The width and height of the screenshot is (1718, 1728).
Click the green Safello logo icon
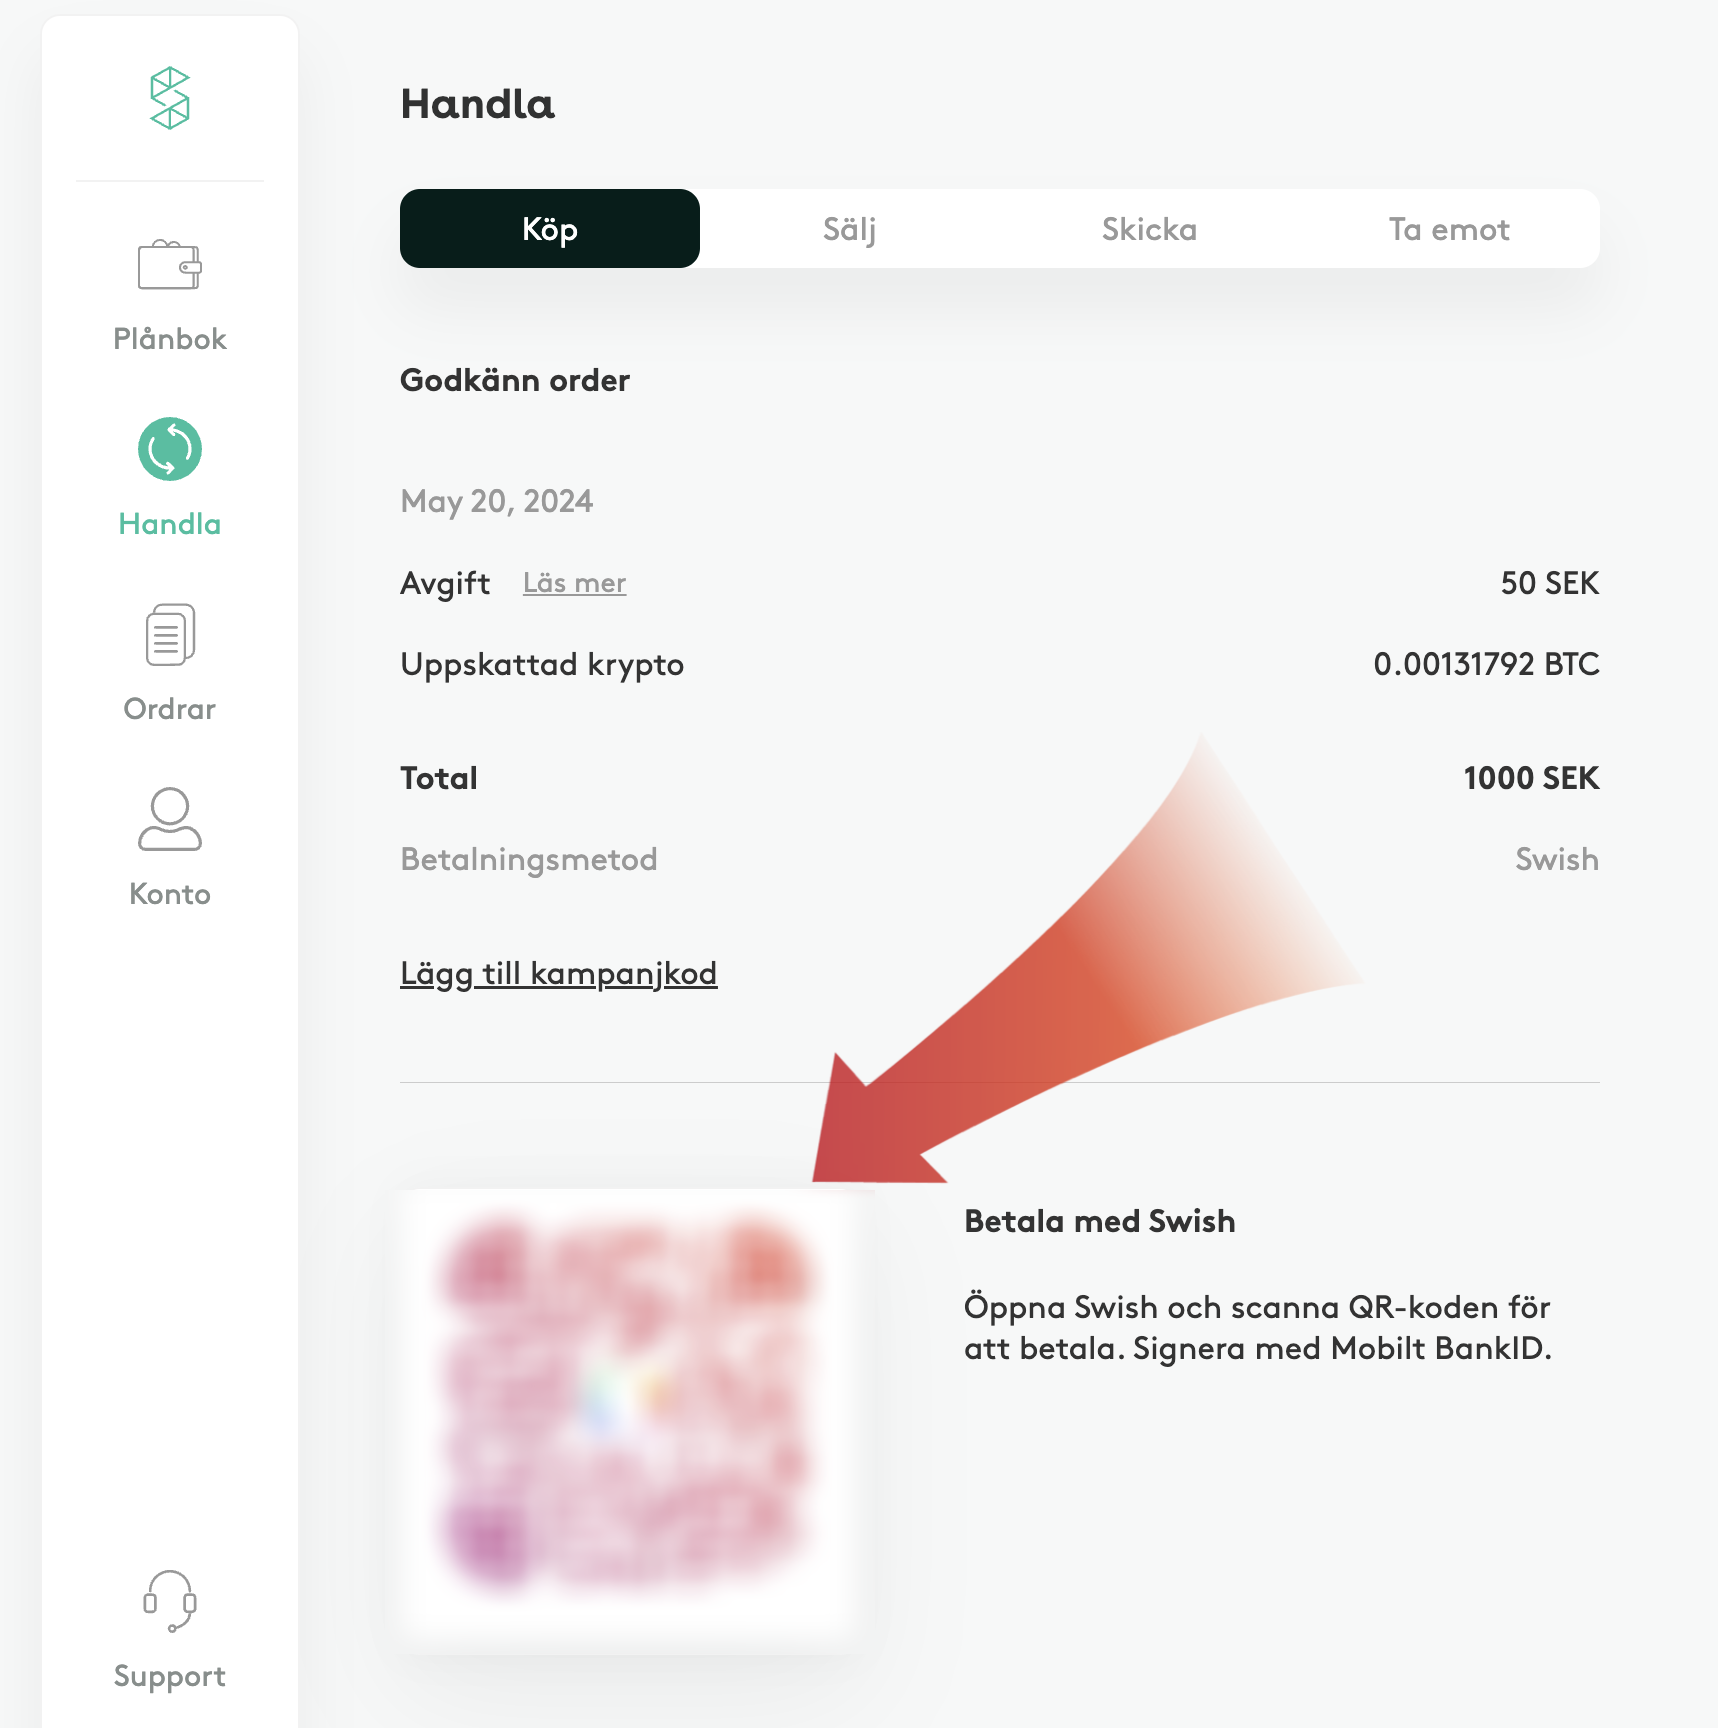coord(170,98)
